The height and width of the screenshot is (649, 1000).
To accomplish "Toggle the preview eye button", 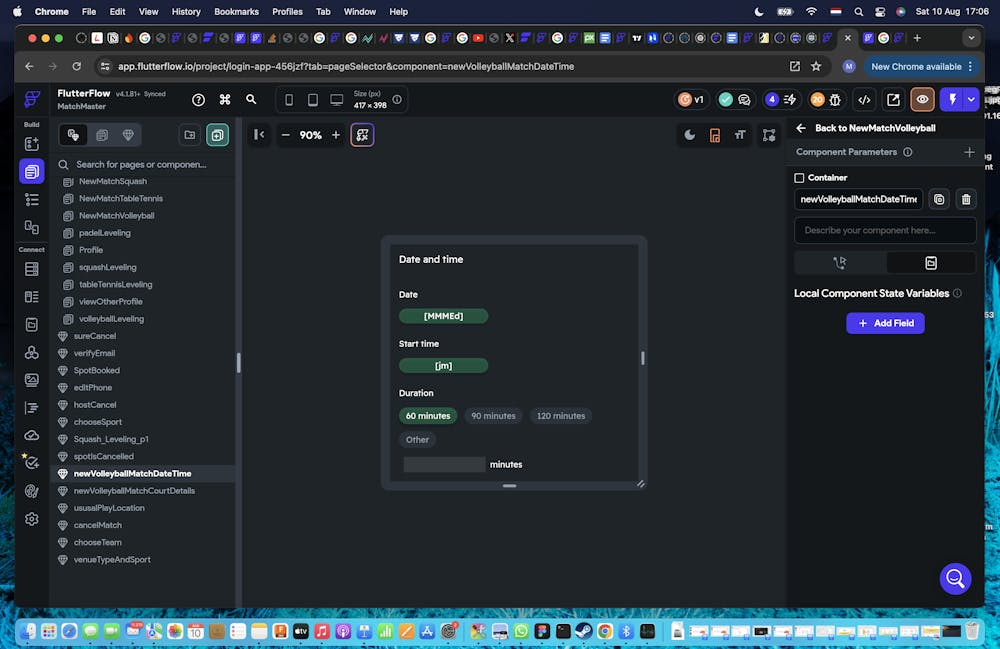I will pos(922,100).
